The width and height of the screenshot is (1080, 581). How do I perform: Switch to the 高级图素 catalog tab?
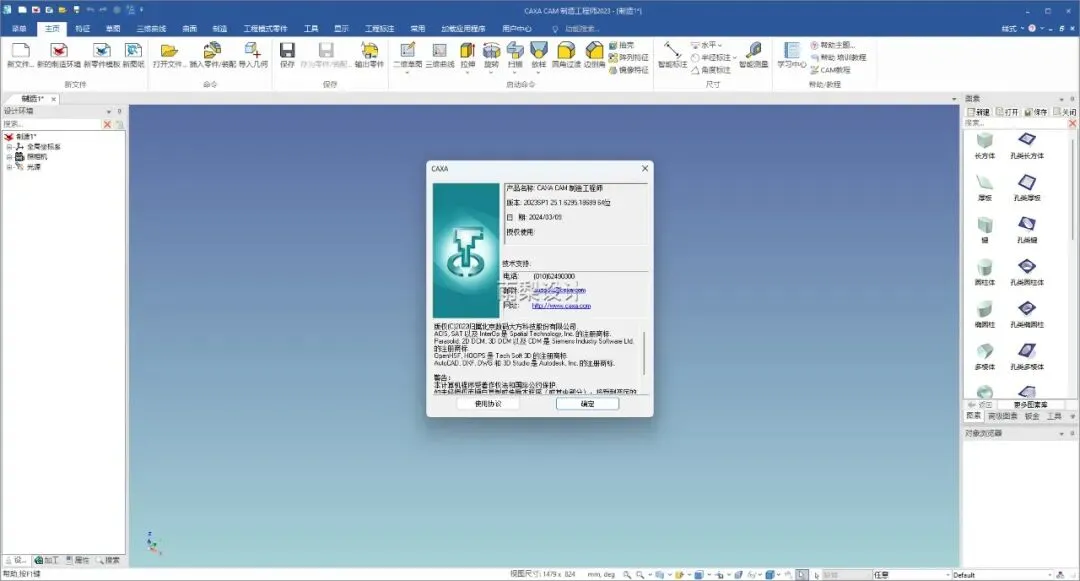(x=1003, y=416)
